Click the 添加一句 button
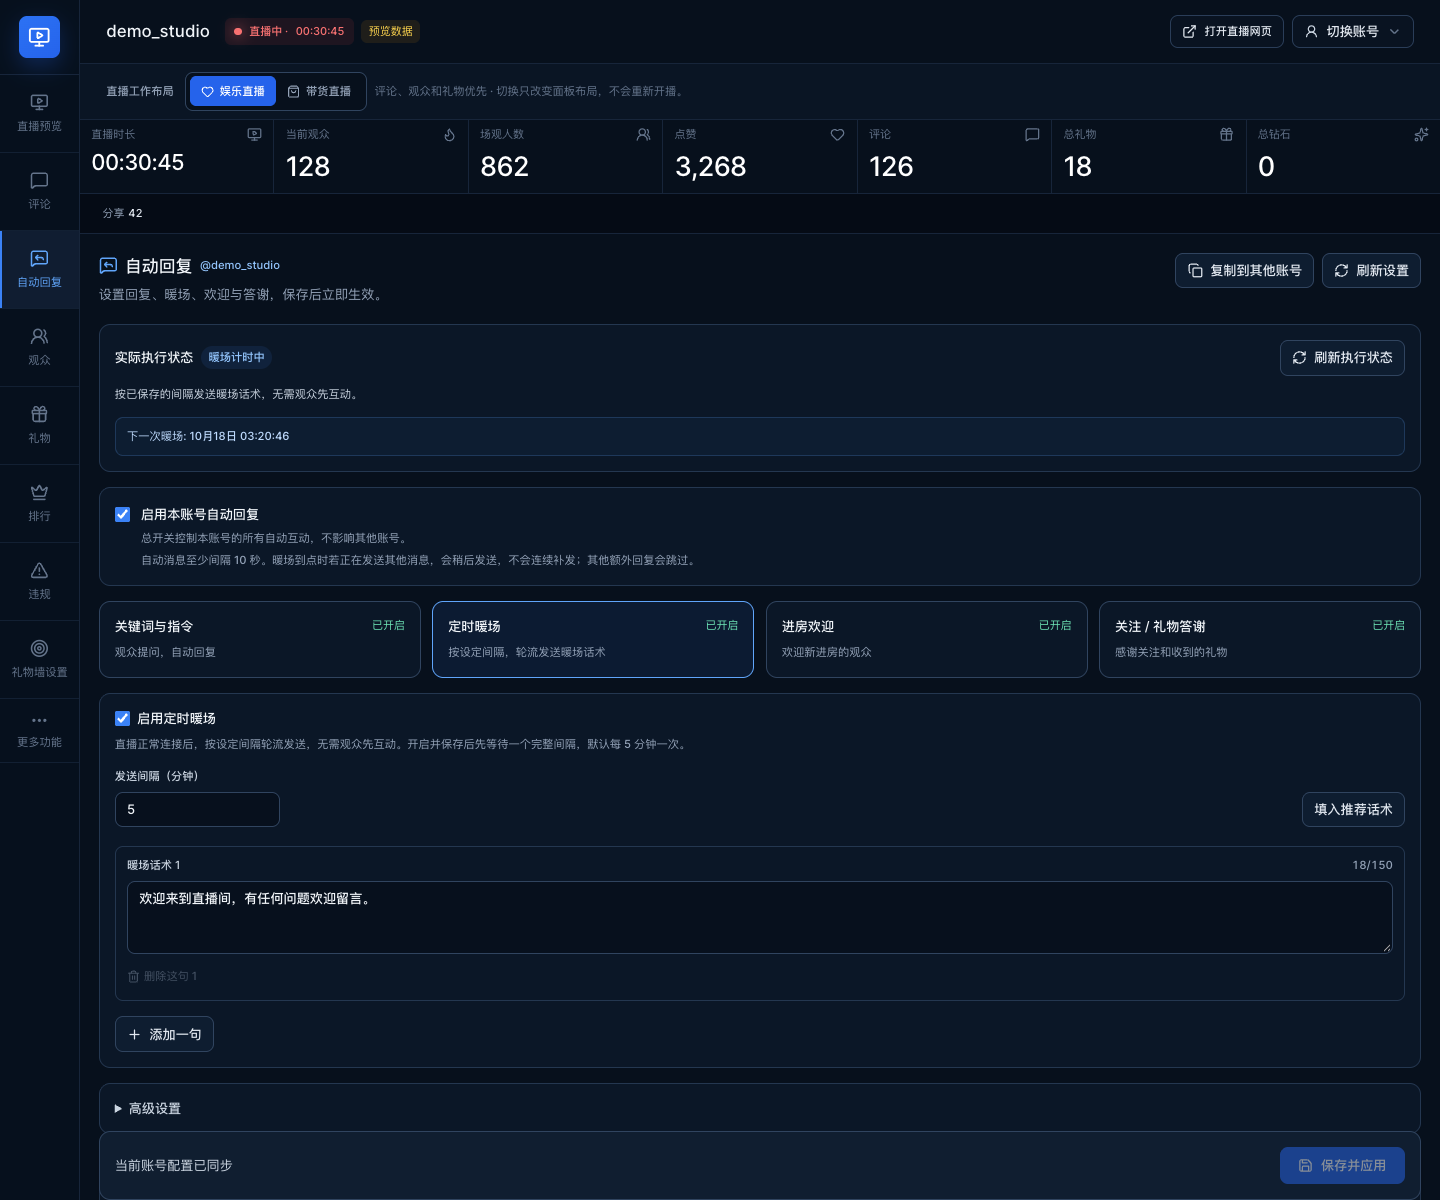Image resolution: width=1440 pixels, height=1200 pixels. pyautogui.click(x=165, y=1034)
